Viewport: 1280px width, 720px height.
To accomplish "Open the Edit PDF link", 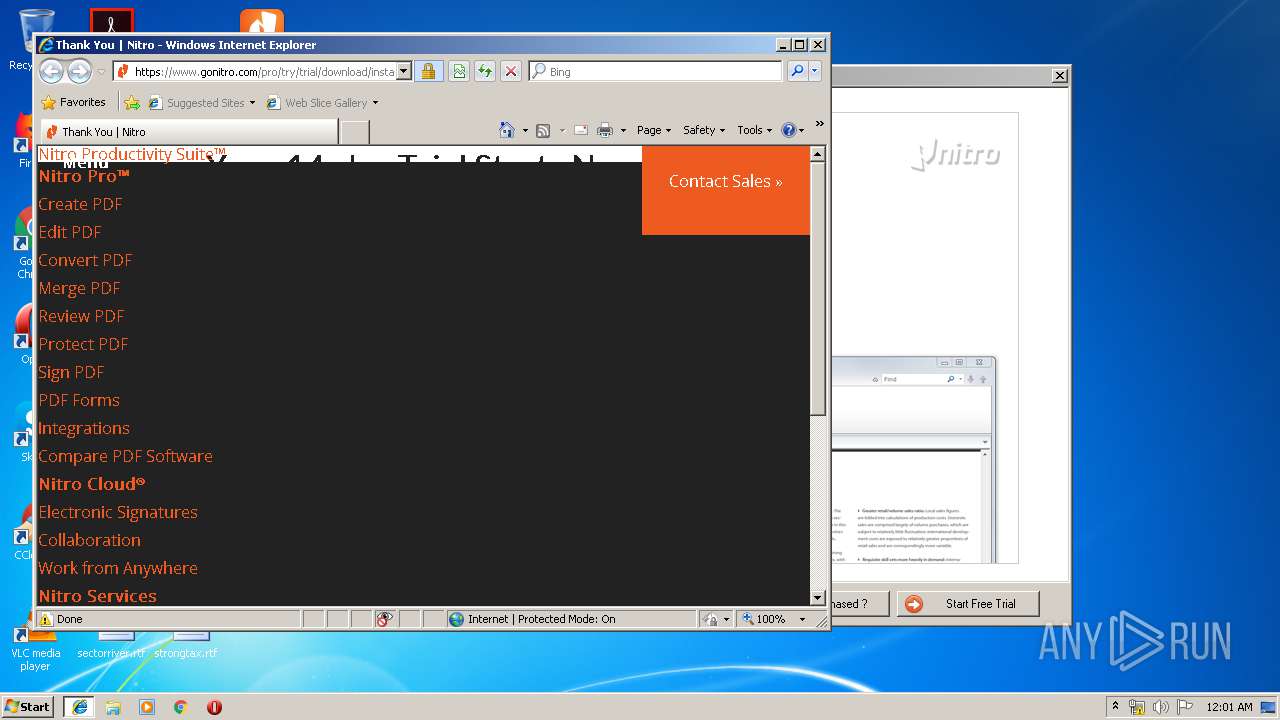I will point(70,232).
